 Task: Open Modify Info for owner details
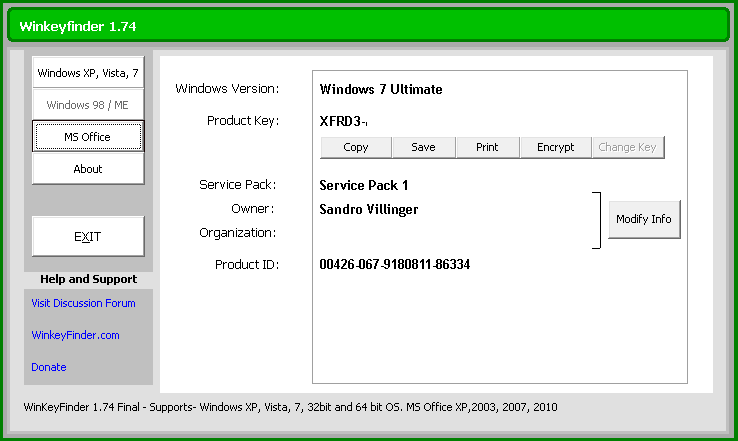click(643, 219)
